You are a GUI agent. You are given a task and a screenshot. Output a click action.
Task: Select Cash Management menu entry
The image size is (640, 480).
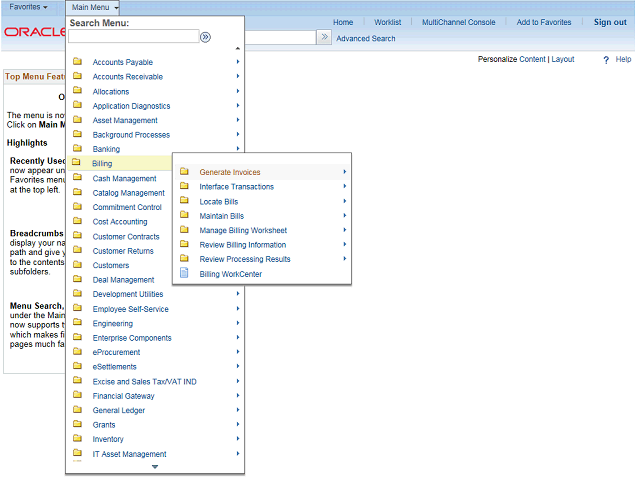tap(124, 179)
